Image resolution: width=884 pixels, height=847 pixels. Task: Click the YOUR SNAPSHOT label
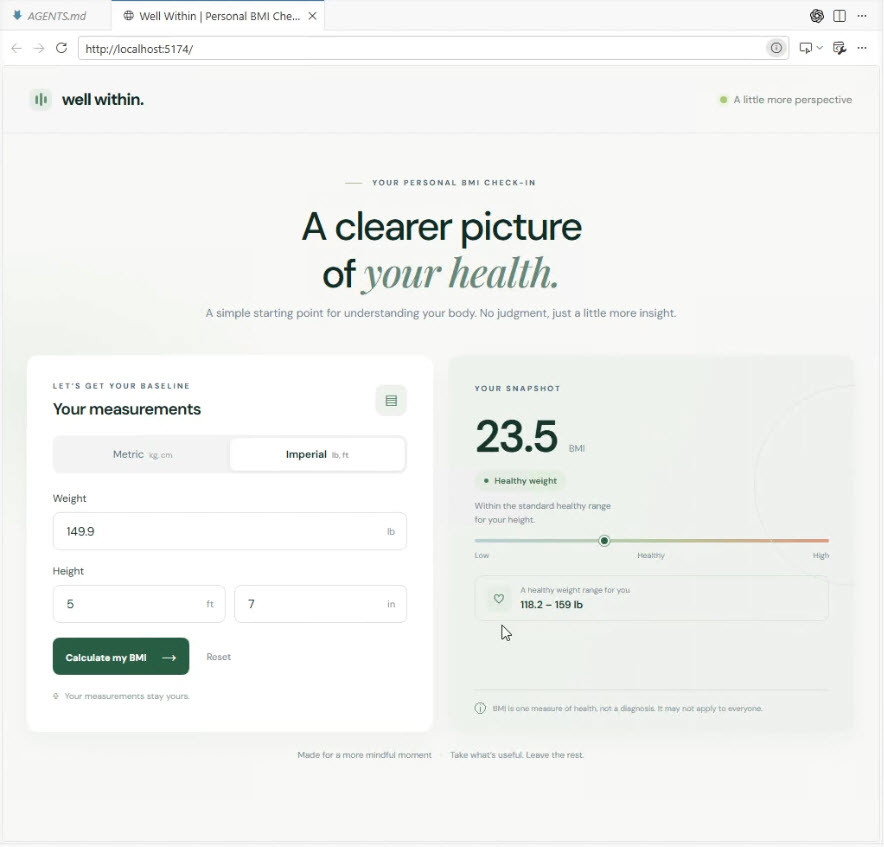(x=518, y=389)
